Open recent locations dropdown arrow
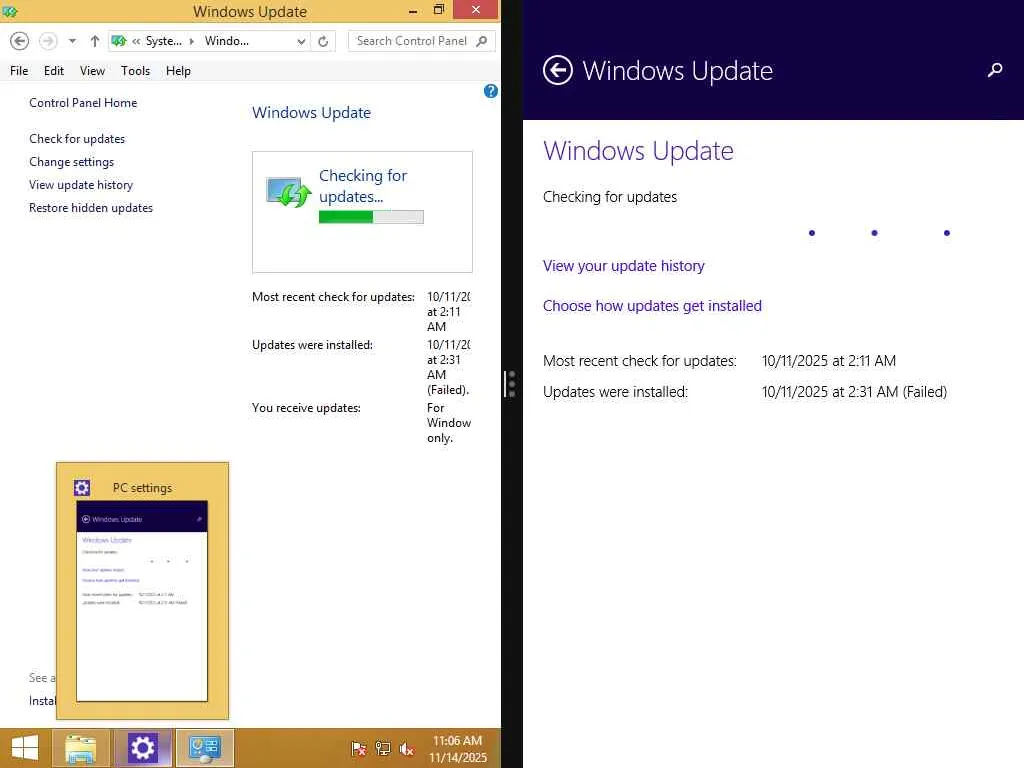 coord(72,41)
